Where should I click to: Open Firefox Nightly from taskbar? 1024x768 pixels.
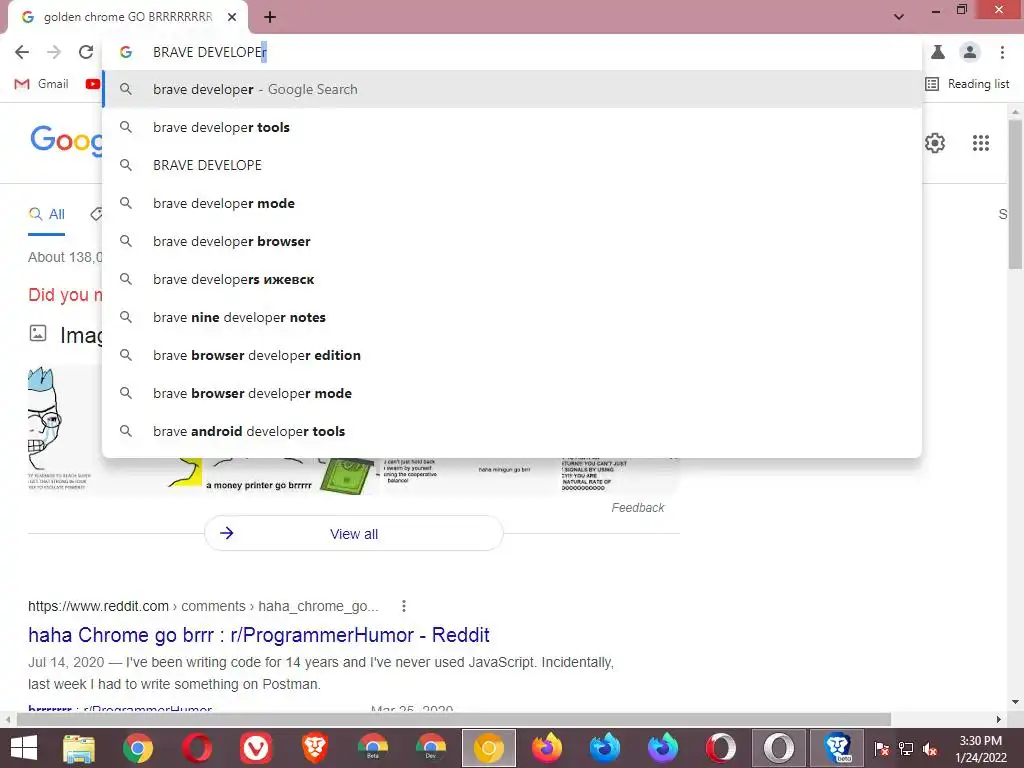click(x=663, y=748)
